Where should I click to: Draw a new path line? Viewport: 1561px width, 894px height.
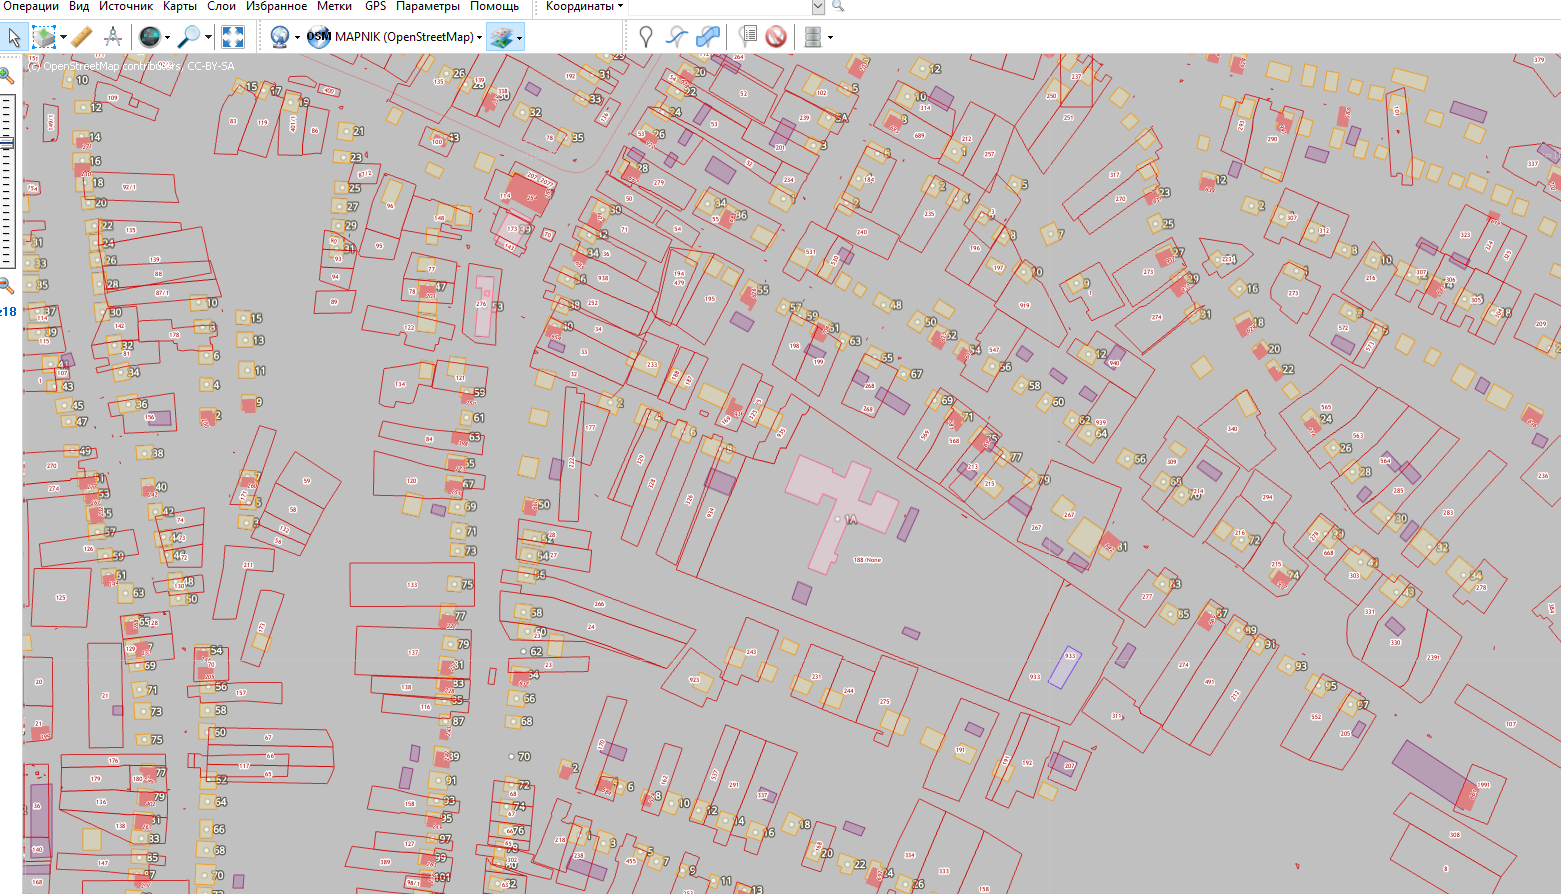677,37
